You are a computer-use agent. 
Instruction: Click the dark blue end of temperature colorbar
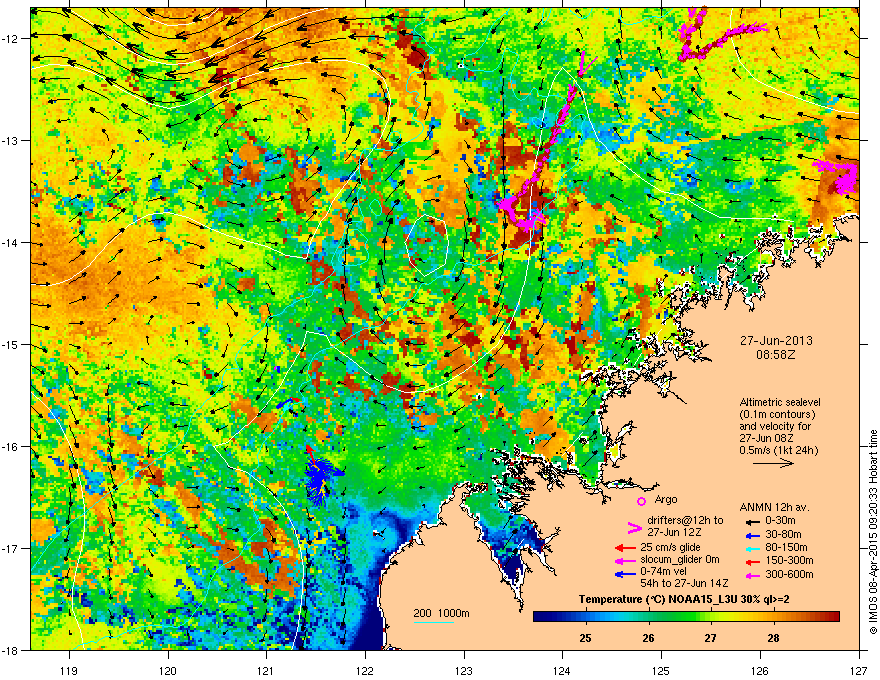coord(540,617)
